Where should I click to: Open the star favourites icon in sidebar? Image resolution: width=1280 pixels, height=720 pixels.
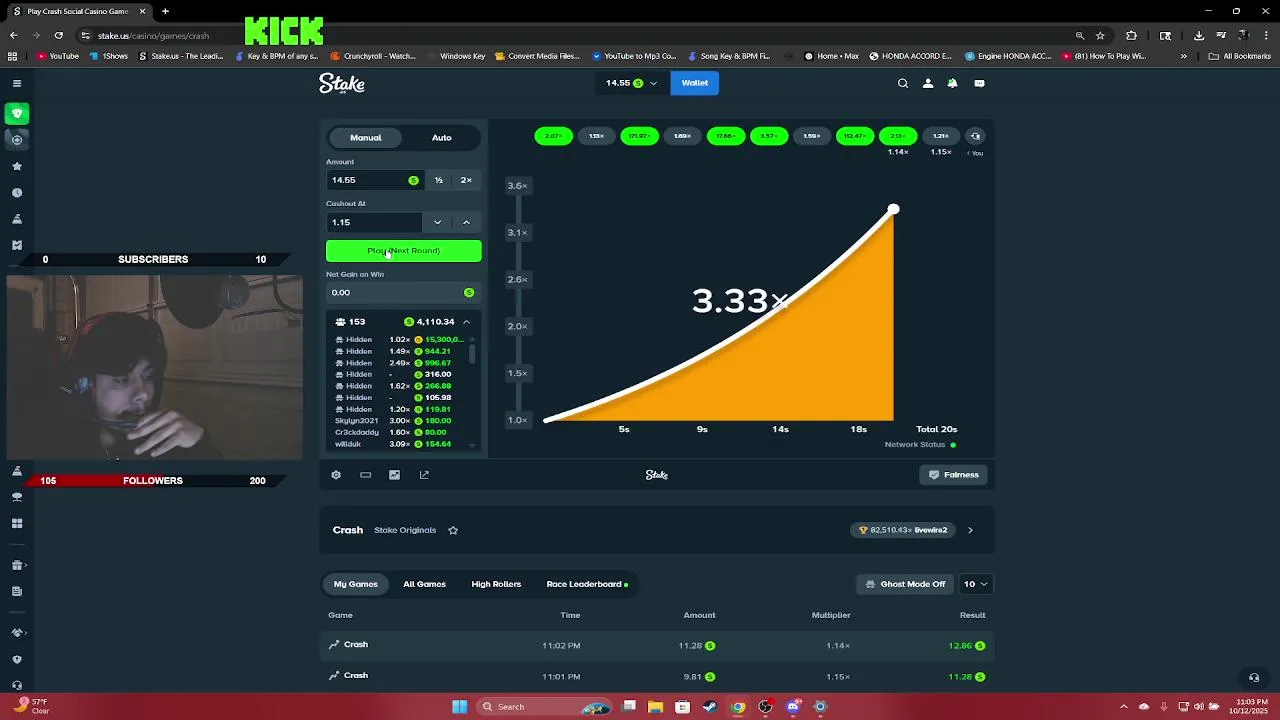coord(17,166)
